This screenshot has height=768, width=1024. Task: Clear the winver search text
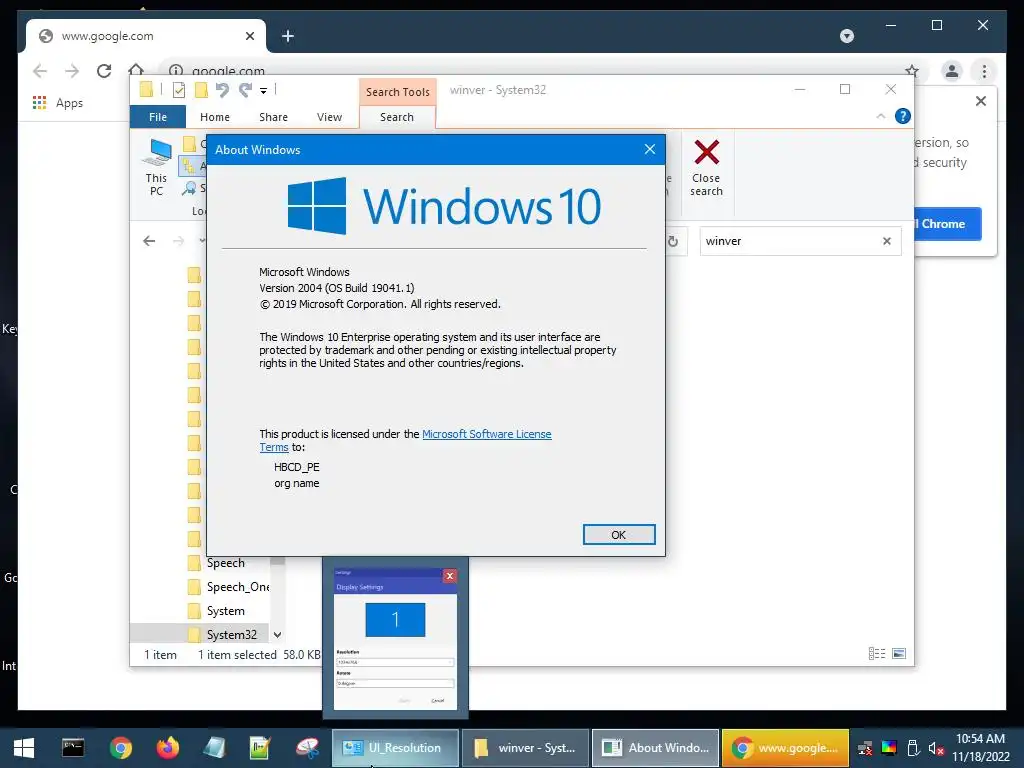pyautogui.click(x=887, y=241)
